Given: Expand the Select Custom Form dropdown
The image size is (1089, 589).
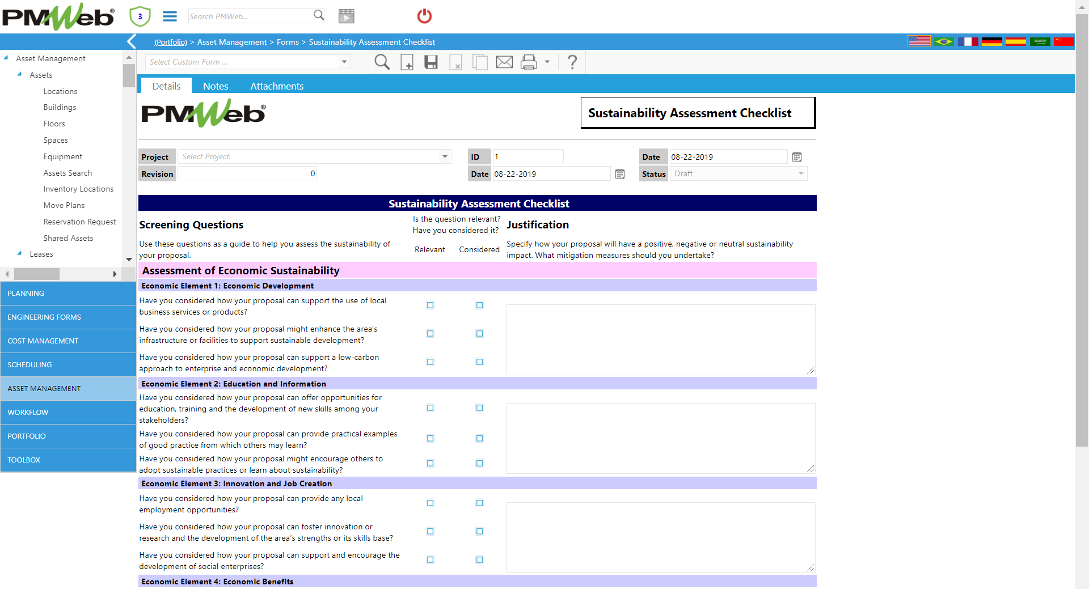Looking at the screenshot, I should pos(345,62).
